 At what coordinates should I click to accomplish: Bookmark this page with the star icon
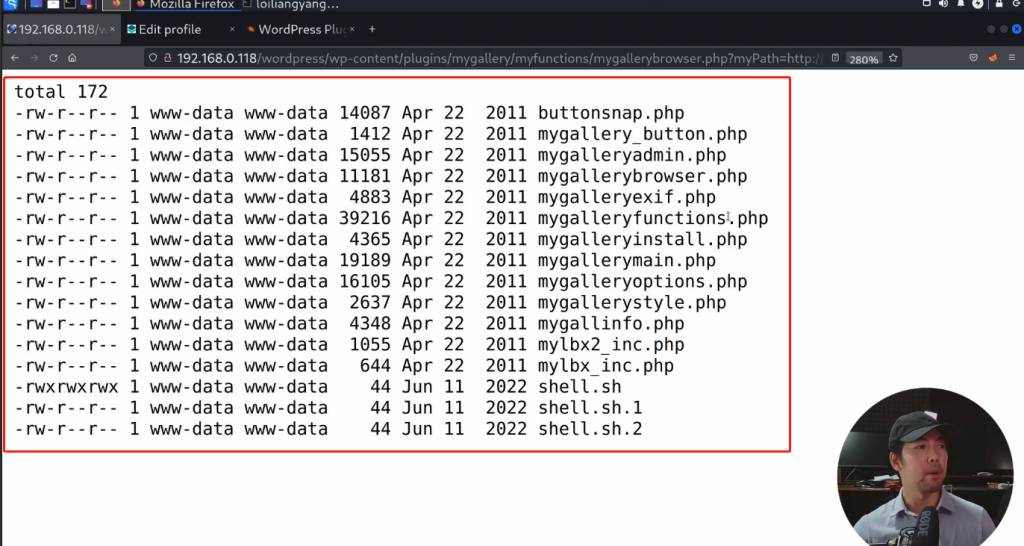point(893,58)
